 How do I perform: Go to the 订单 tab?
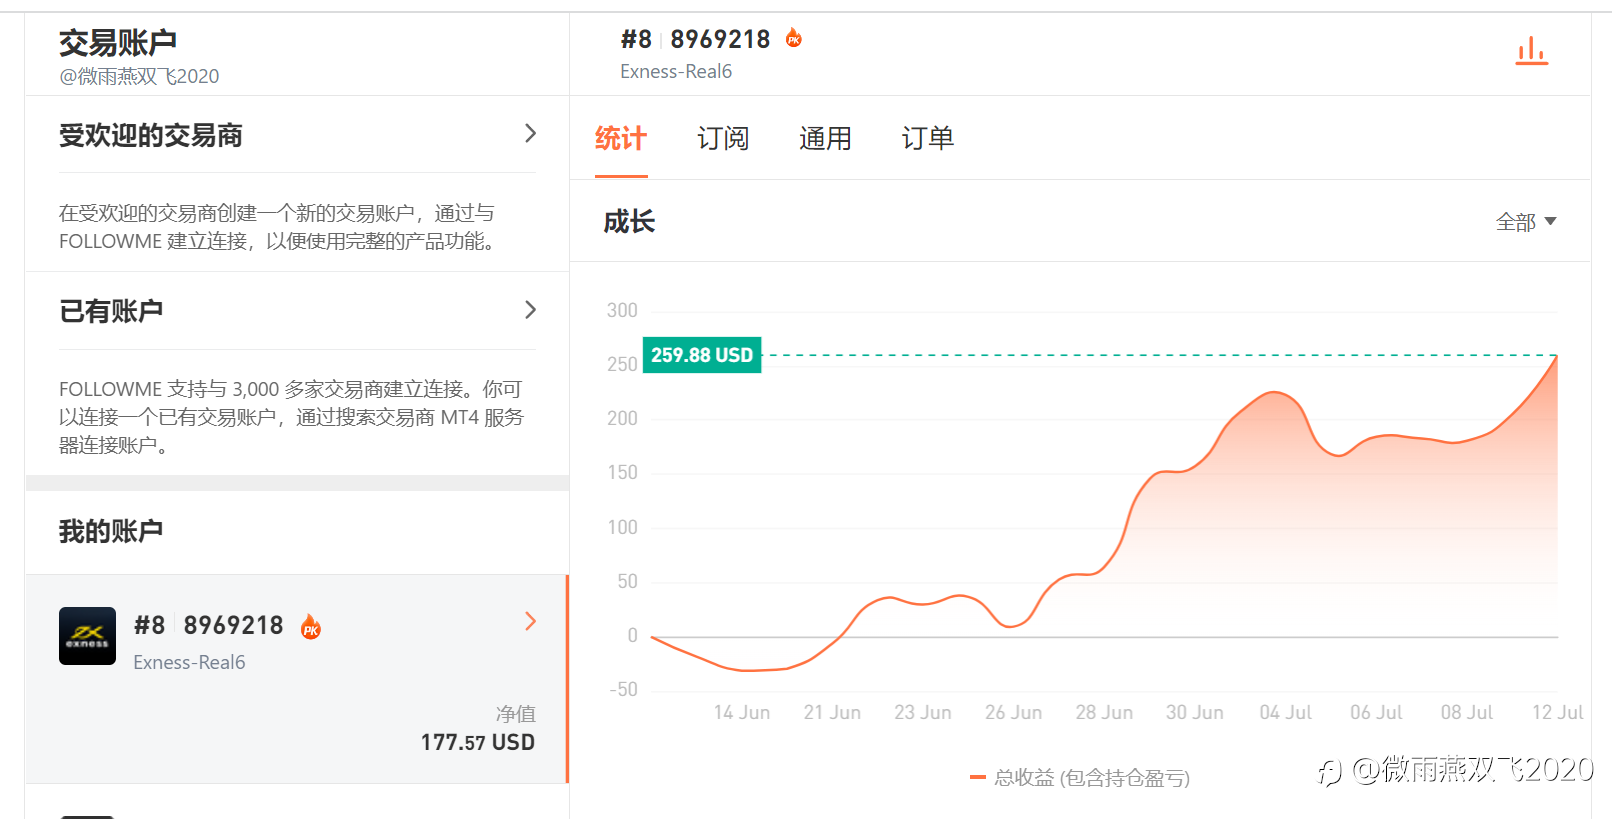pos(928,139)
